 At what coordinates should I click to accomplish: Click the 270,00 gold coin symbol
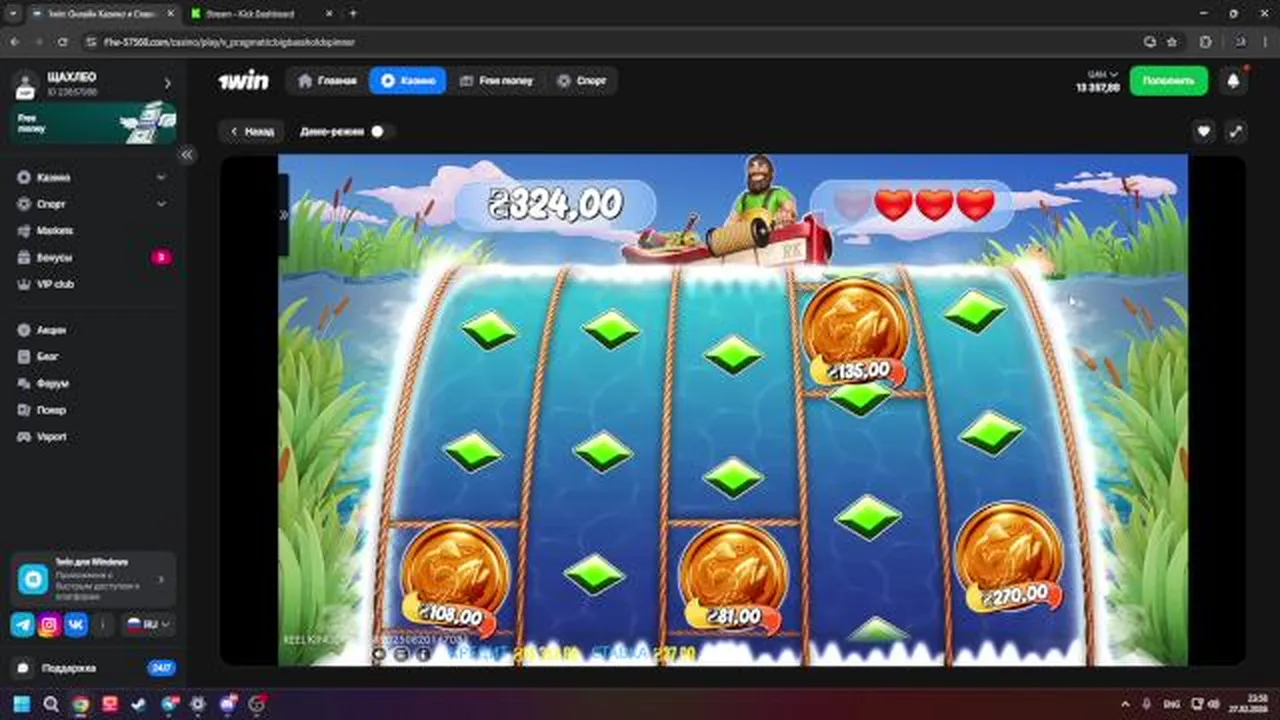[x=1008, y=558]
